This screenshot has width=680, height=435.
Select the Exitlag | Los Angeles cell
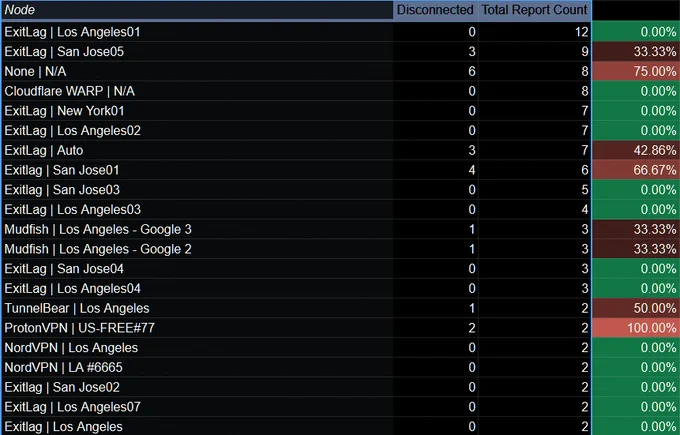pos(197,426)
